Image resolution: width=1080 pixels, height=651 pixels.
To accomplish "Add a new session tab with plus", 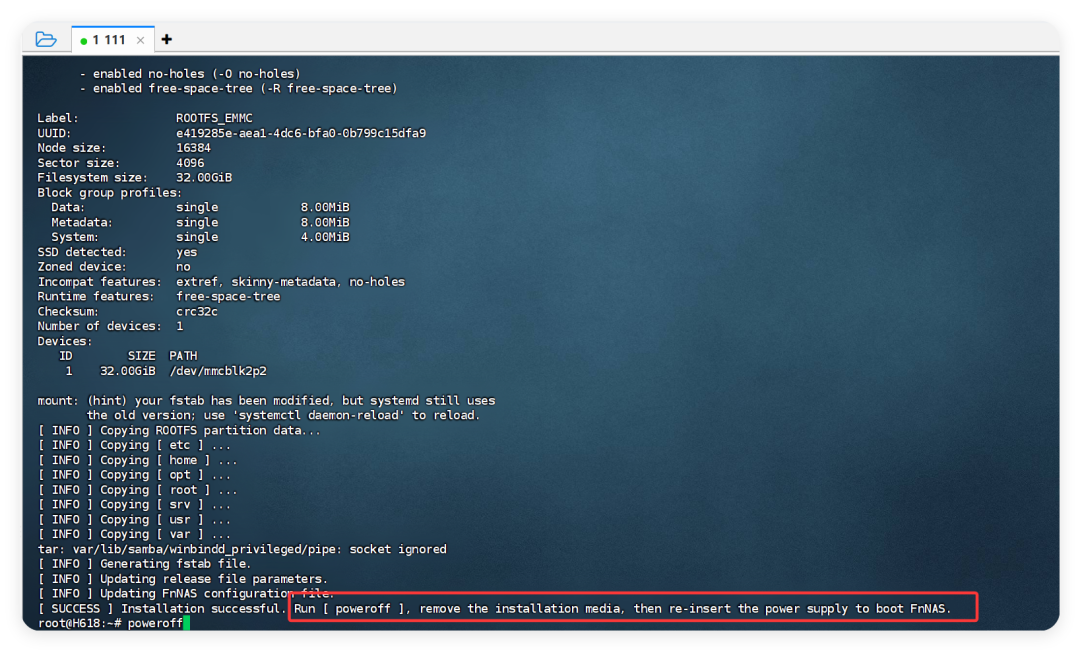I will (167, 39).
